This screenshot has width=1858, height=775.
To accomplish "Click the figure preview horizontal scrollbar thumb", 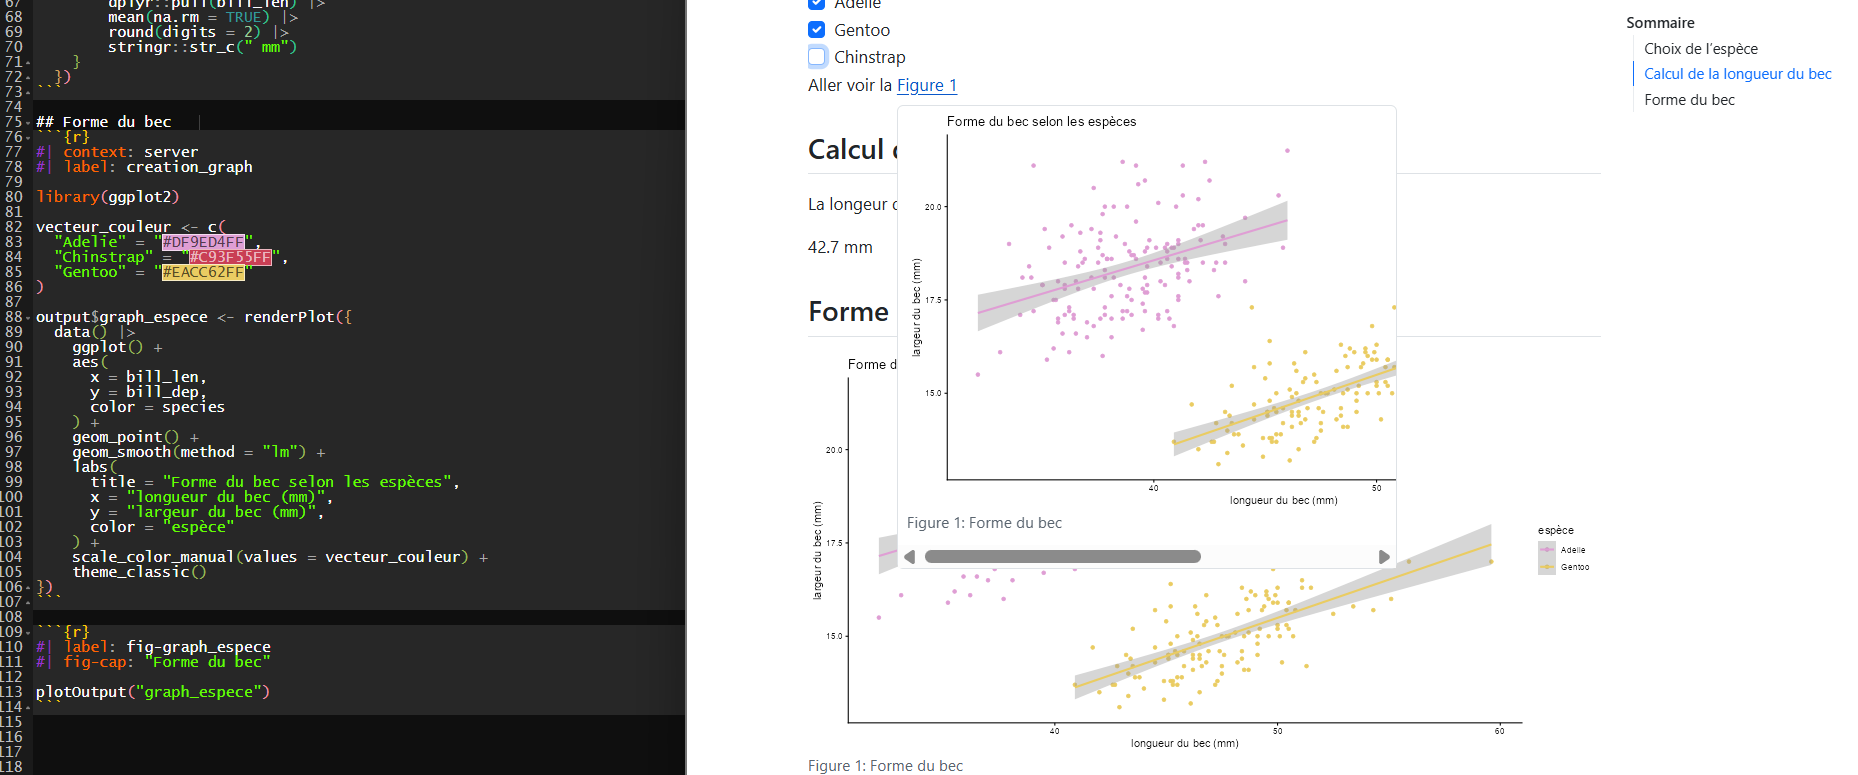I will pos(1062,557).
